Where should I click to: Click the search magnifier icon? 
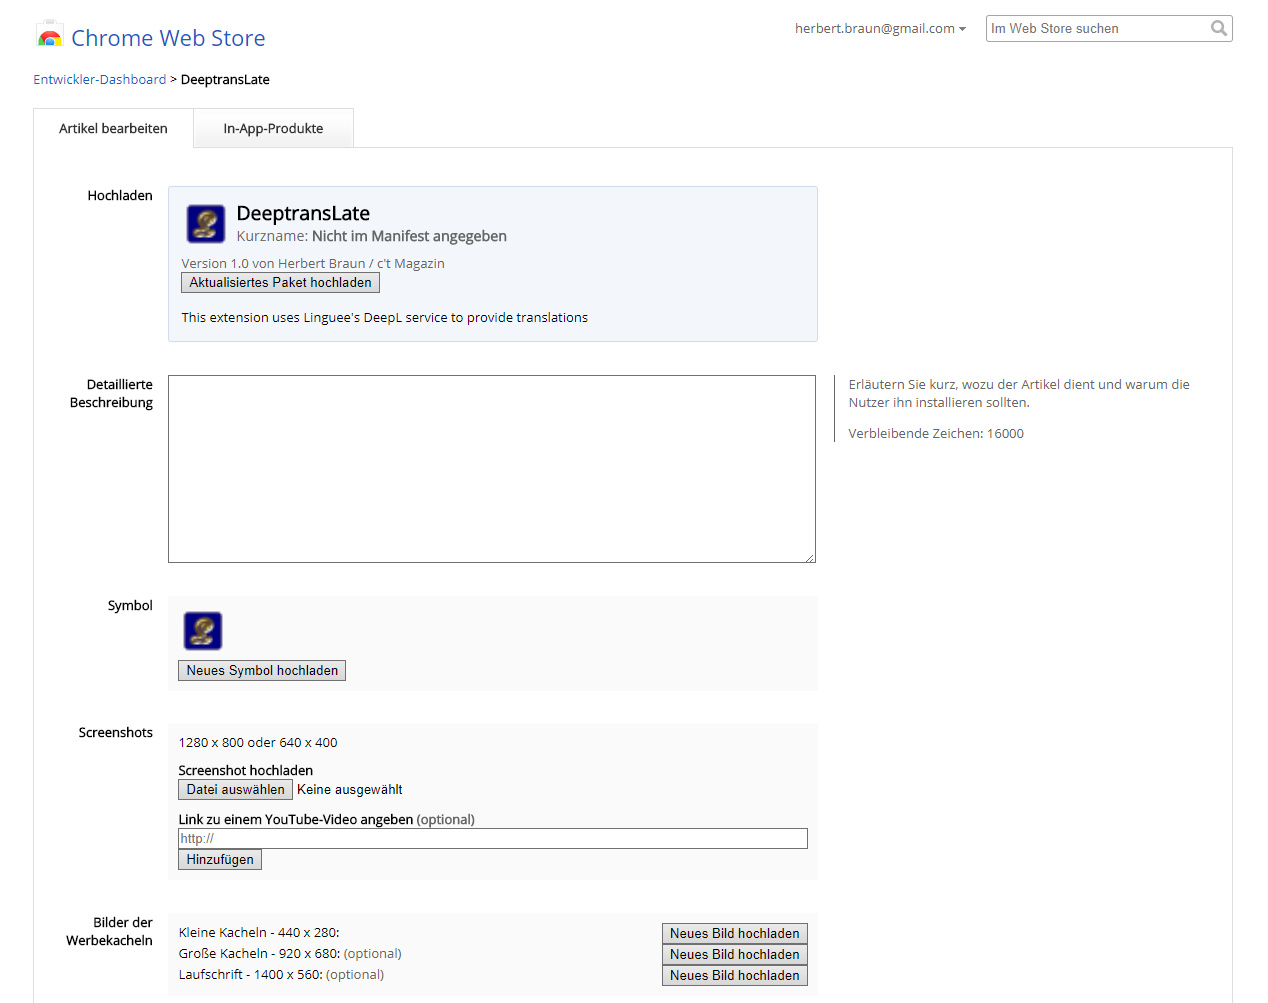pyautogui.click(x=1218, y=28)
